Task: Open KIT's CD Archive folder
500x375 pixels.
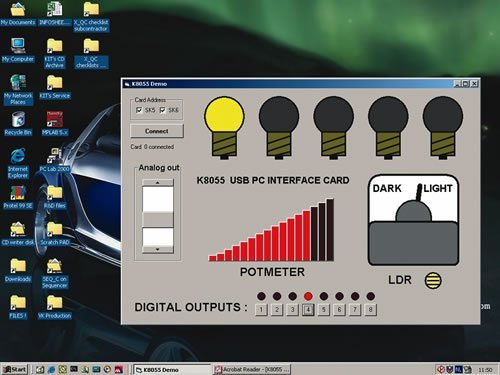Action: pos(54,54)
